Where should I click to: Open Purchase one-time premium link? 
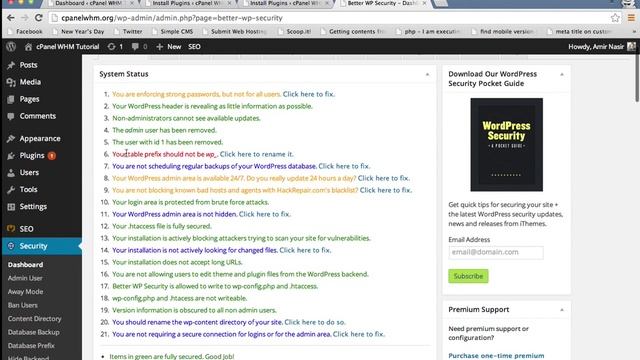(496, 356)
